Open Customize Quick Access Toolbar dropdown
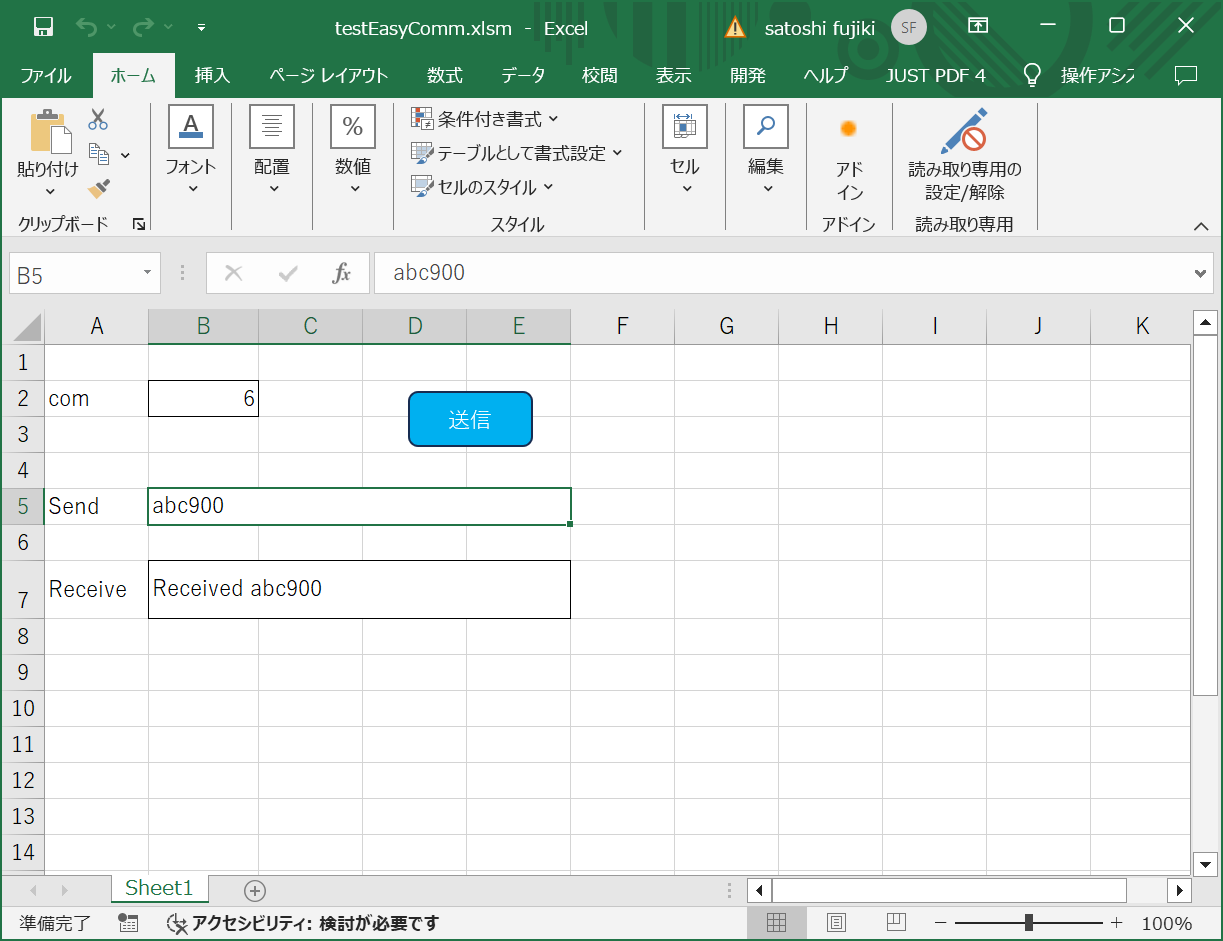 [201, 28]
